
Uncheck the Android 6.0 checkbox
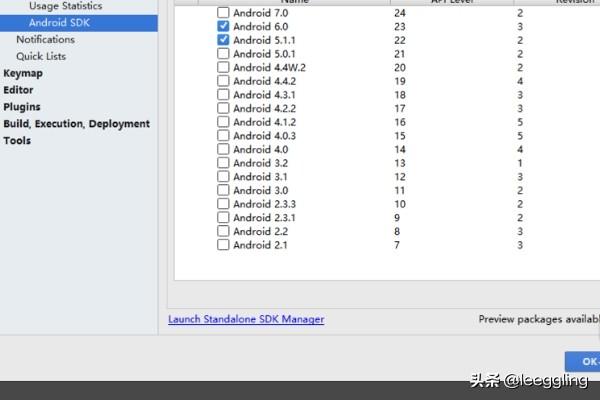223,26
